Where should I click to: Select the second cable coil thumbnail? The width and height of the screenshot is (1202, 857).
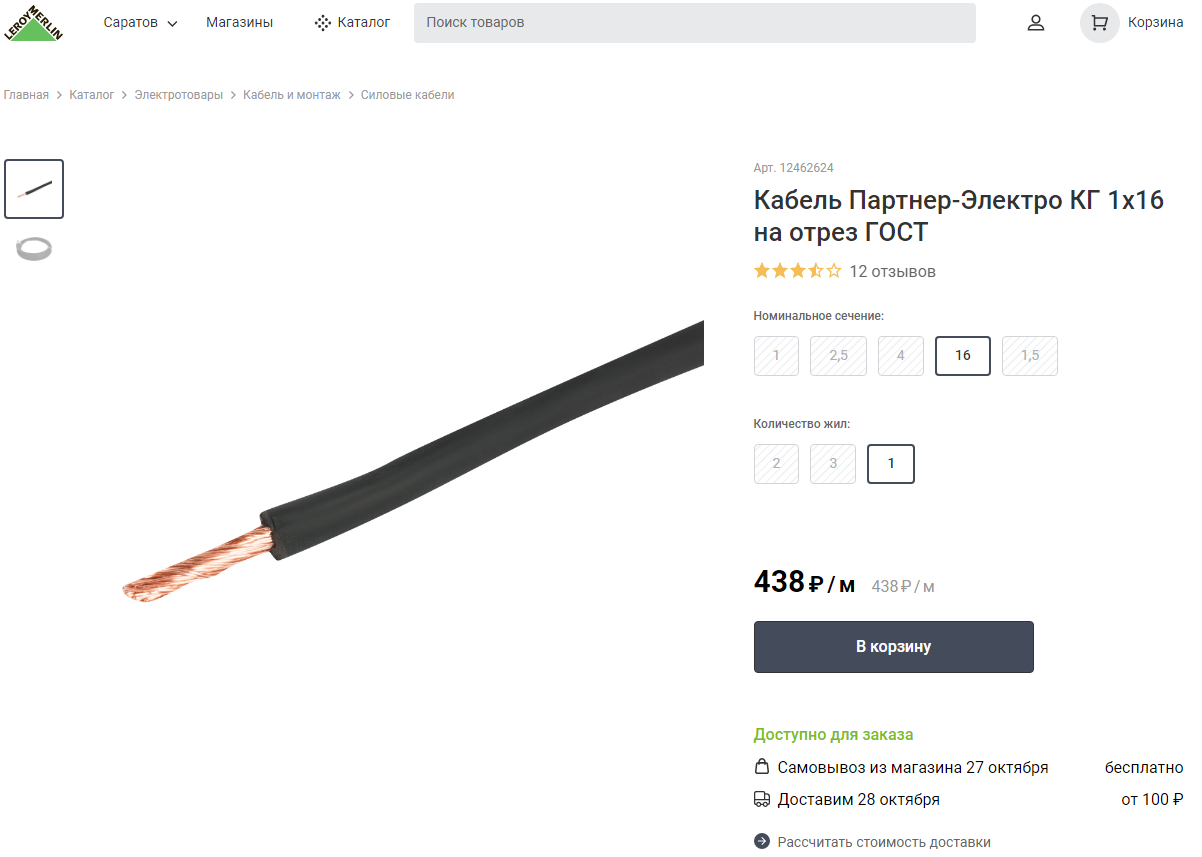click(34, 249)
